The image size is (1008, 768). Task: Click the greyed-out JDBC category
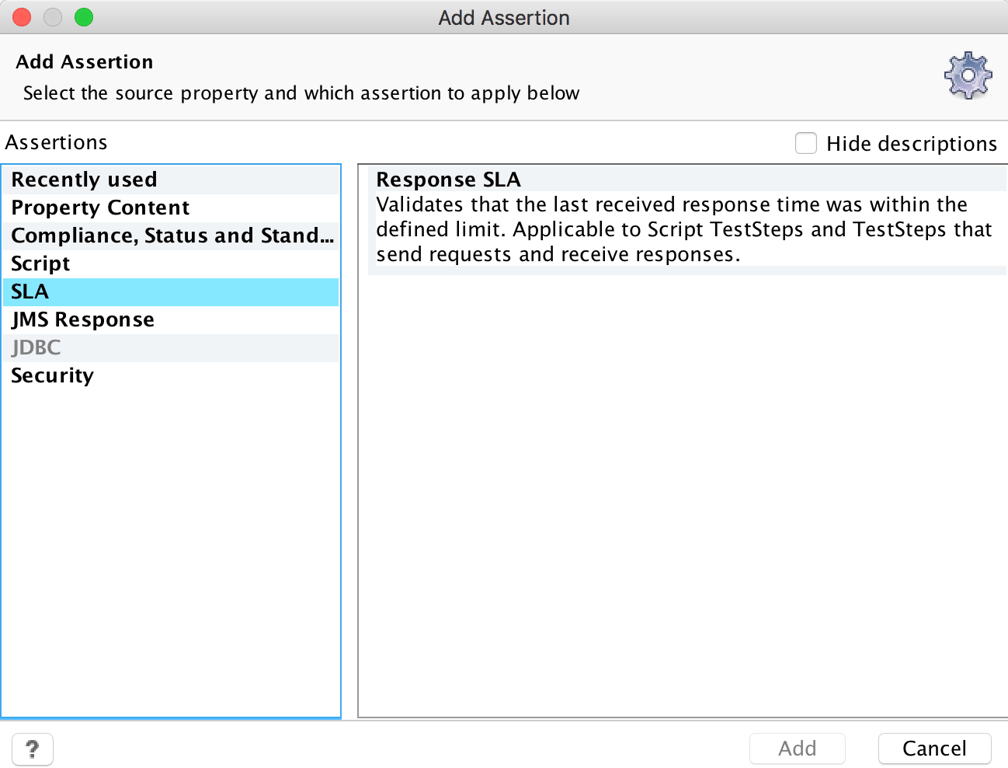click(x=36, y=348)
